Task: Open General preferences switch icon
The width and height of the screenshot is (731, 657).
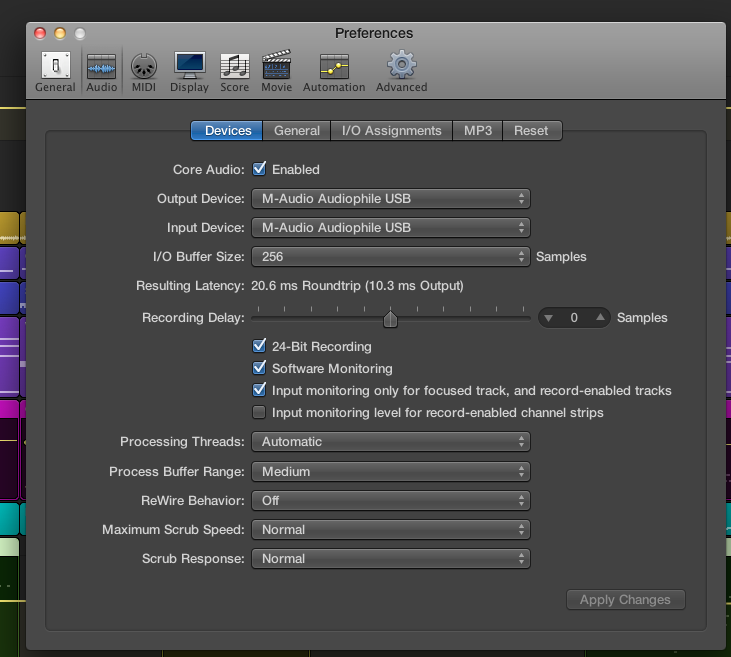Action: tap(55, 66)
